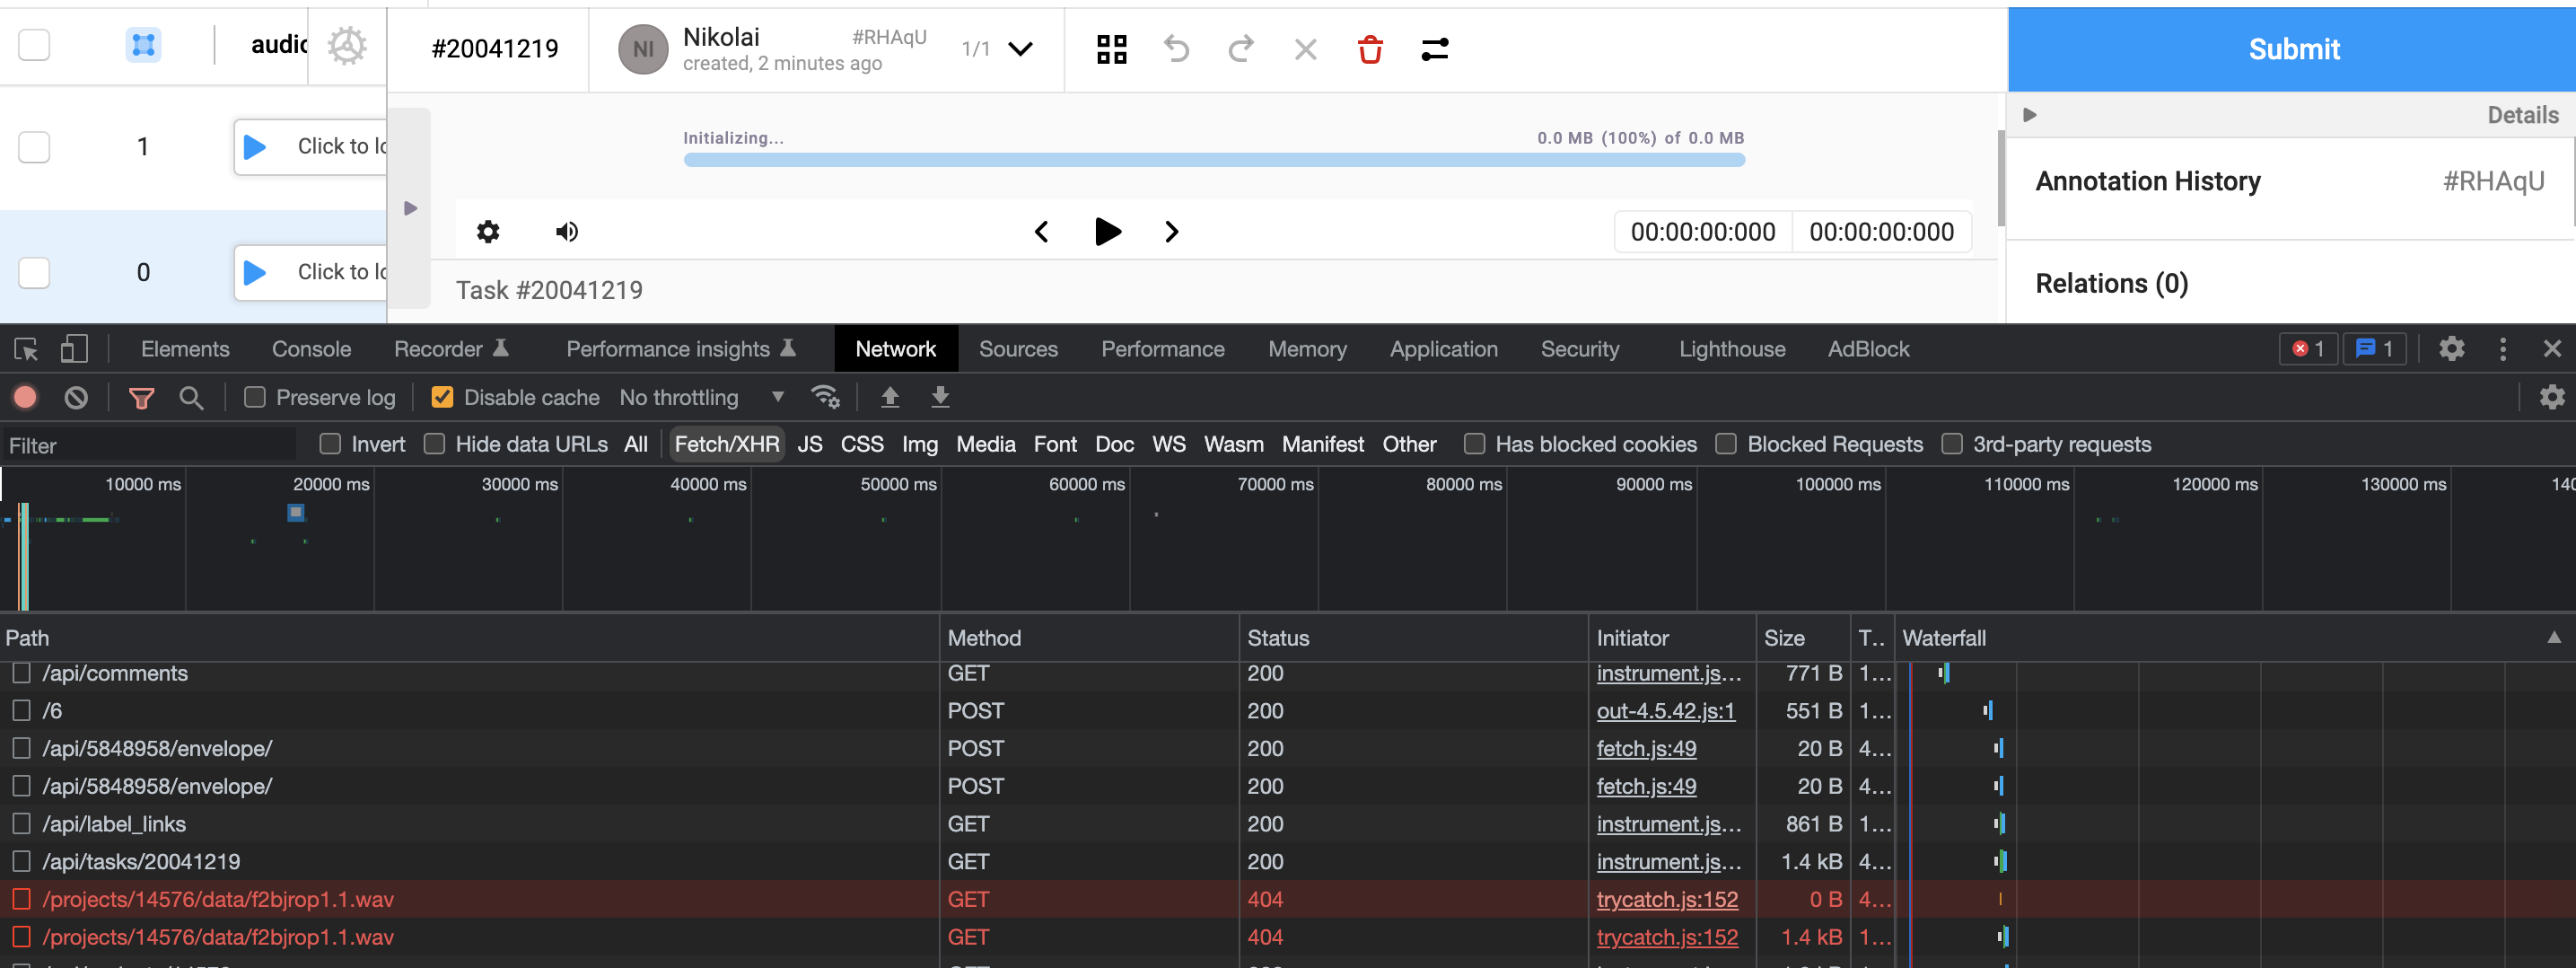Click the red error count badge

[x=2308, y=349]
